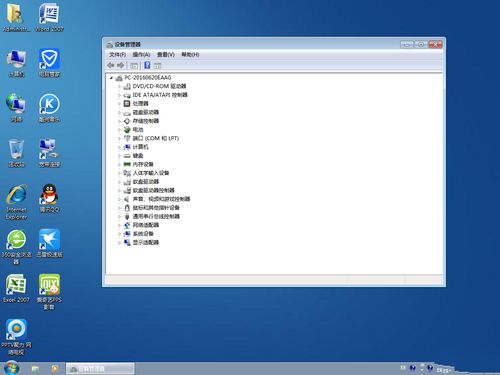
Task: Select the 键盘 tree item
Action: click(x=138, y=156)
